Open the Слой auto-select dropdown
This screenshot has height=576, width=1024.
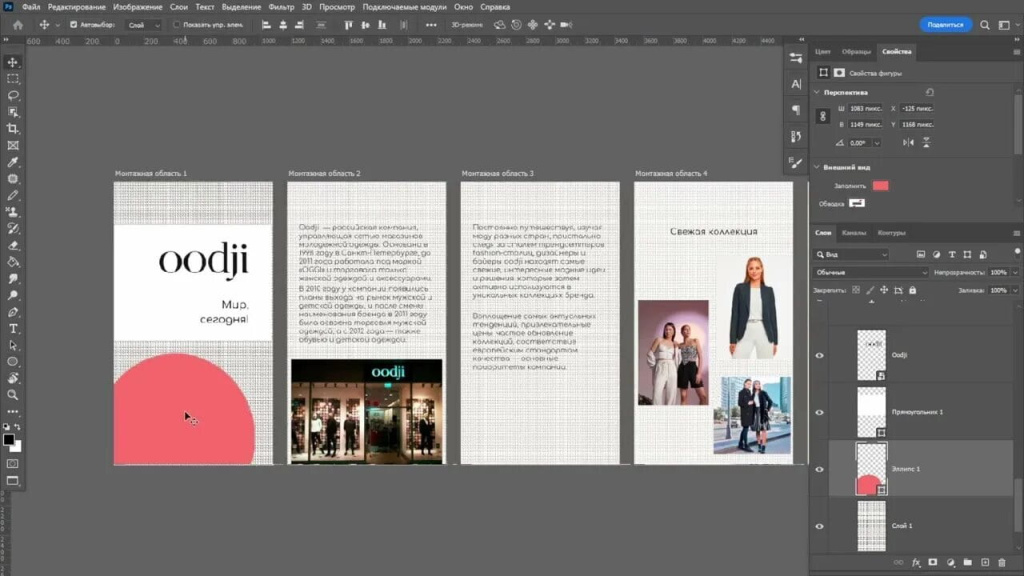click(143, 25)
